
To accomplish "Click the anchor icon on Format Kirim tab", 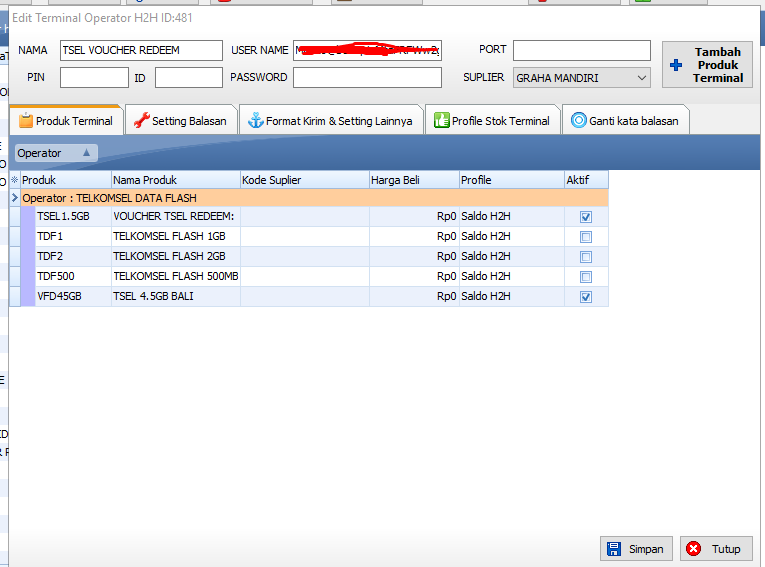I will pos(255,121).
